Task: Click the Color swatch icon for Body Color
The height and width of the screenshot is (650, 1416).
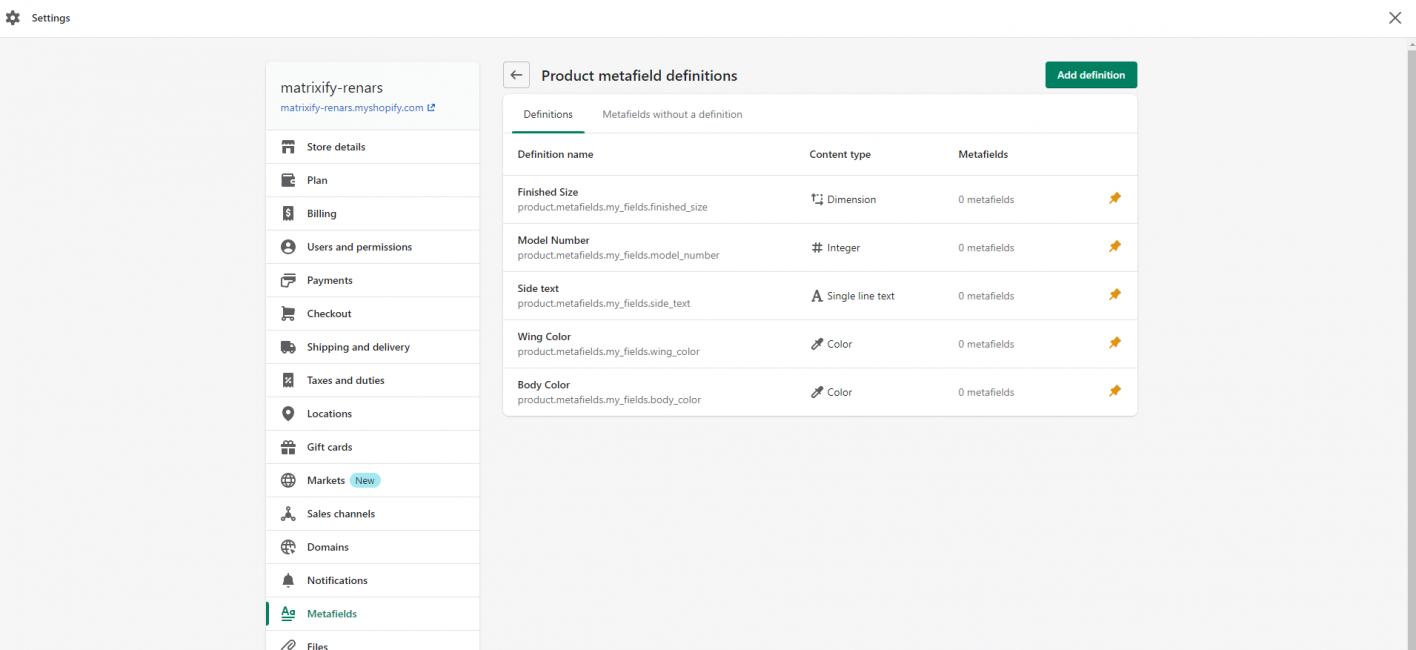Action: [x=816, y=391]
